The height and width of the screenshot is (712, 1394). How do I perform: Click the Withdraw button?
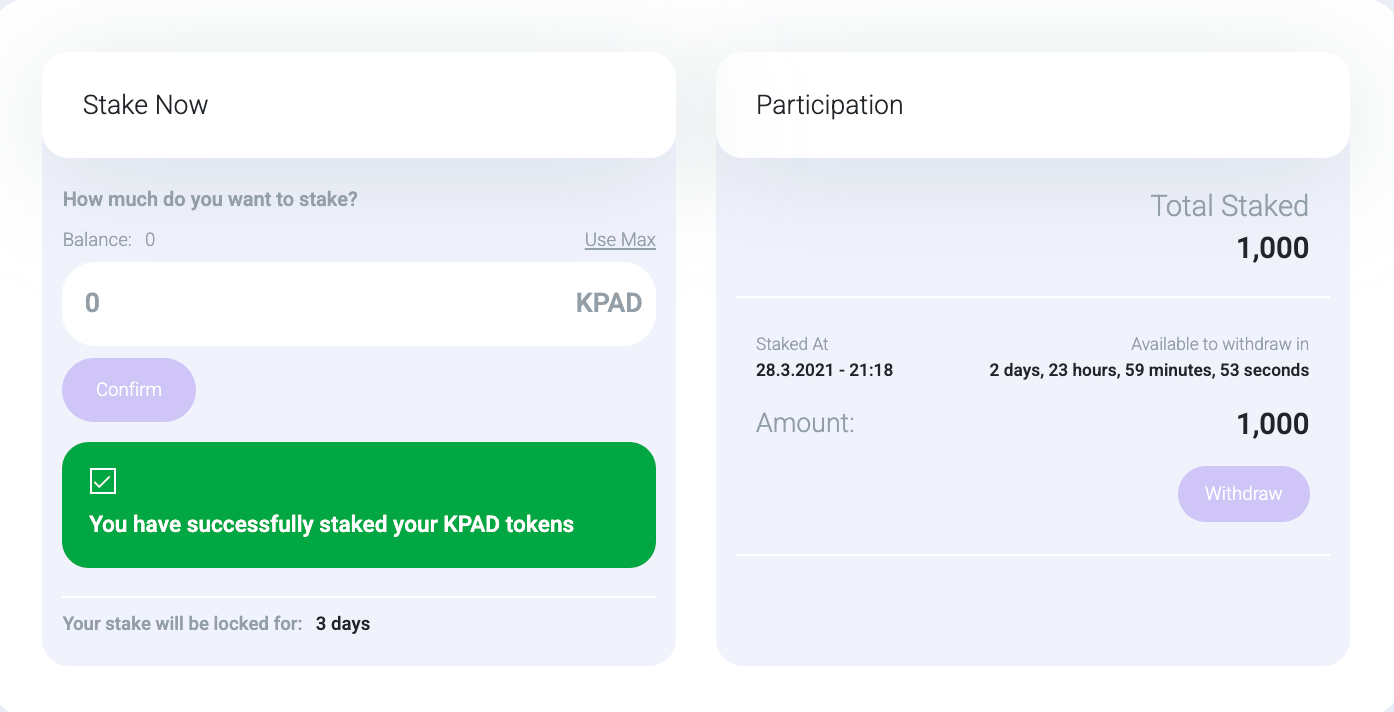[x=1243, y=493]
